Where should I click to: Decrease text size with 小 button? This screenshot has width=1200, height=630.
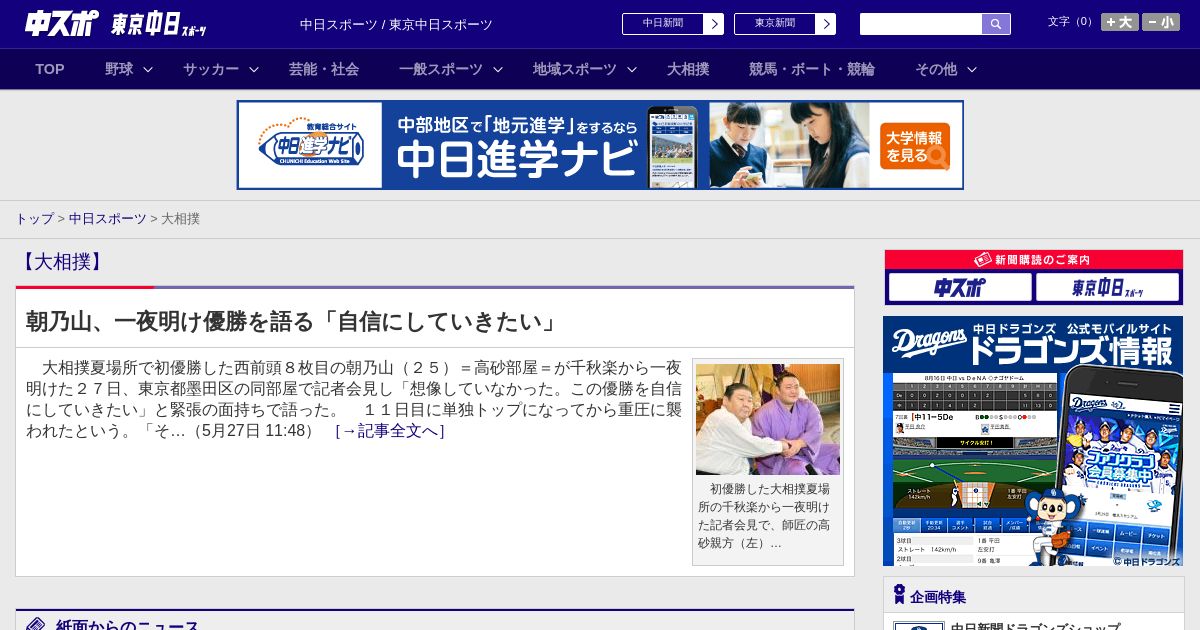coord(1161,22)
